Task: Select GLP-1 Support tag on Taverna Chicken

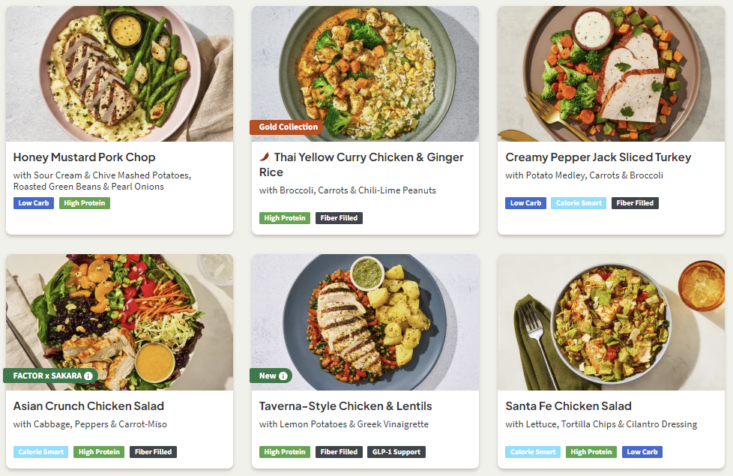Action: [396, 452]
